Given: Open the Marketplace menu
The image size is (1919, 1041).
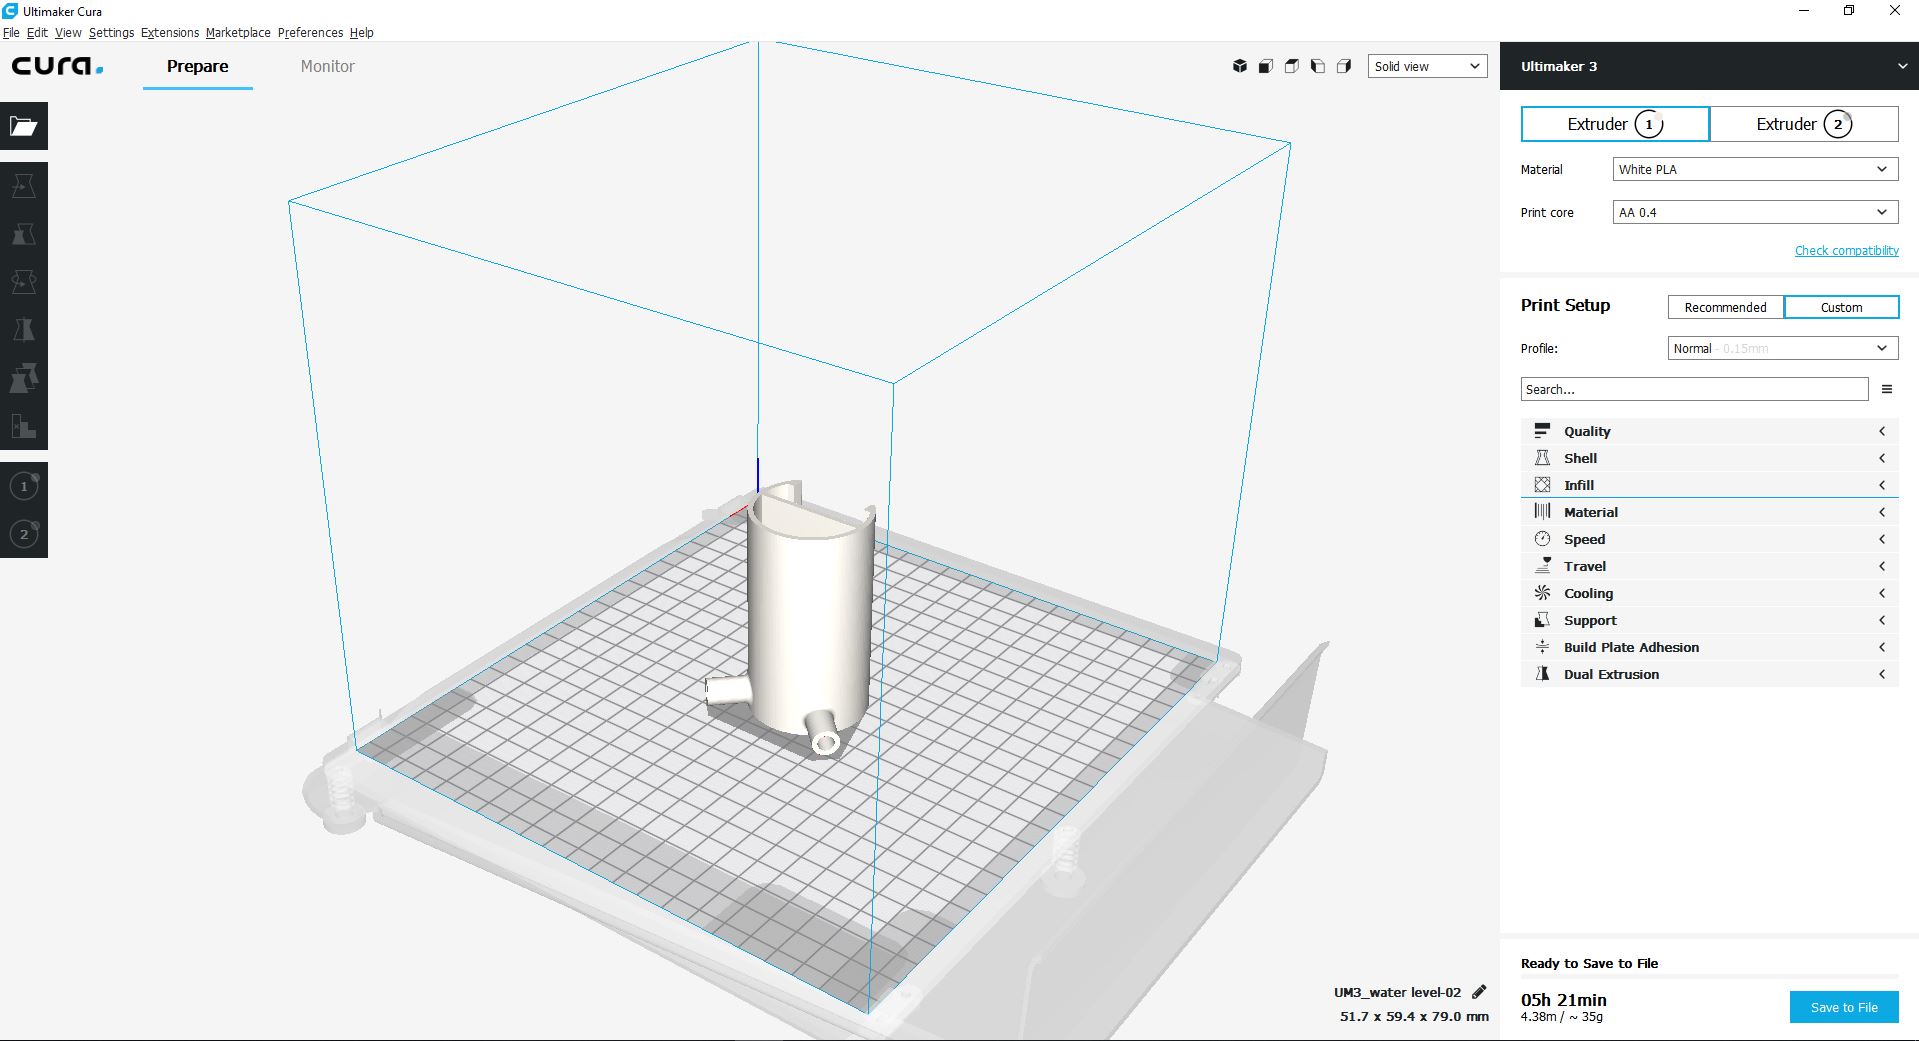Looking at the screenshot, I should [x=238, y=32].
